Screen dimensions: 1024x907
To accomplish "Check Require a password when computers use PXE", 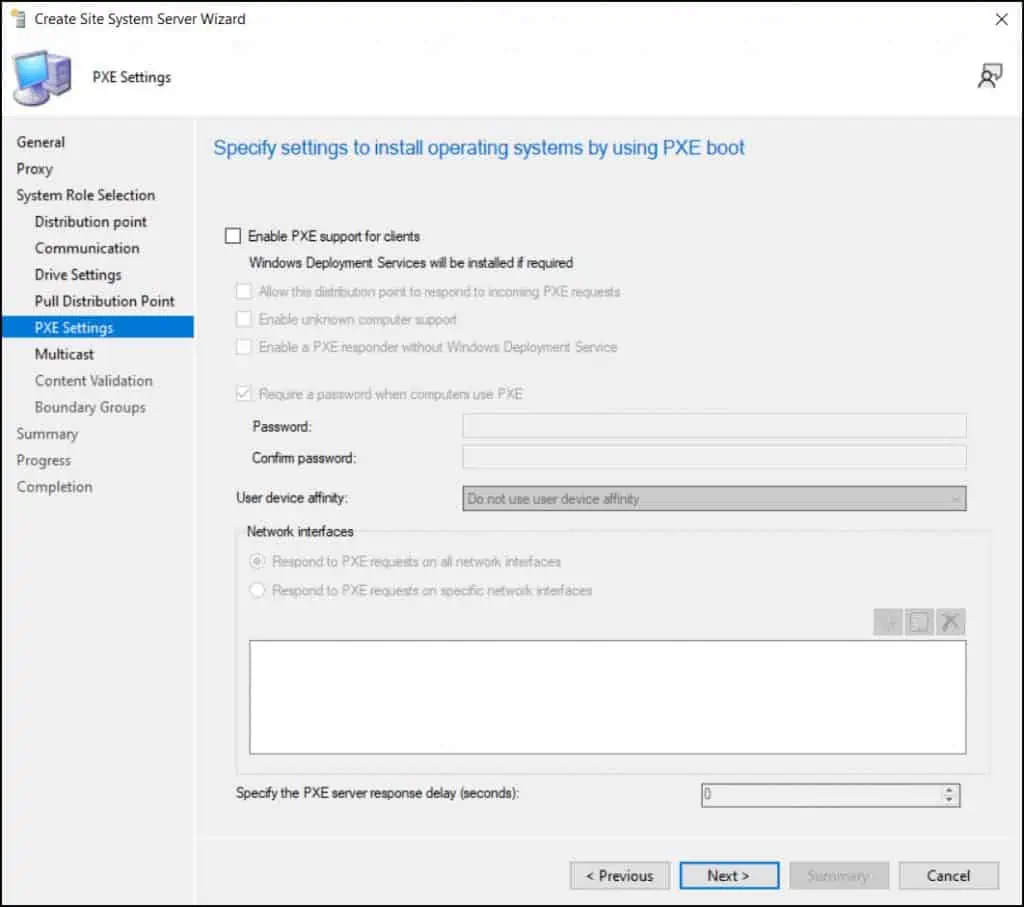I will click(243, 394).
